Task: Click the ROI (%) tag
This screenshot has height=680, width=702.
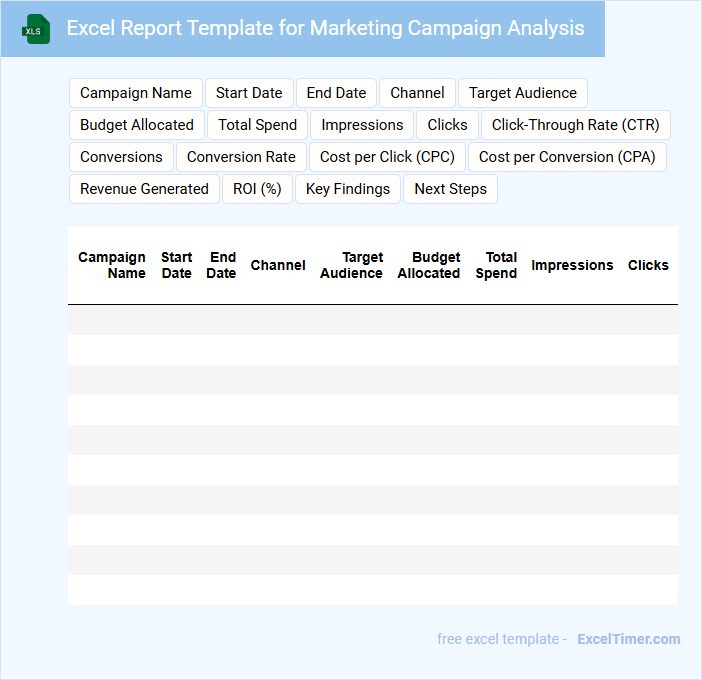Action: [x=257, y=189]
